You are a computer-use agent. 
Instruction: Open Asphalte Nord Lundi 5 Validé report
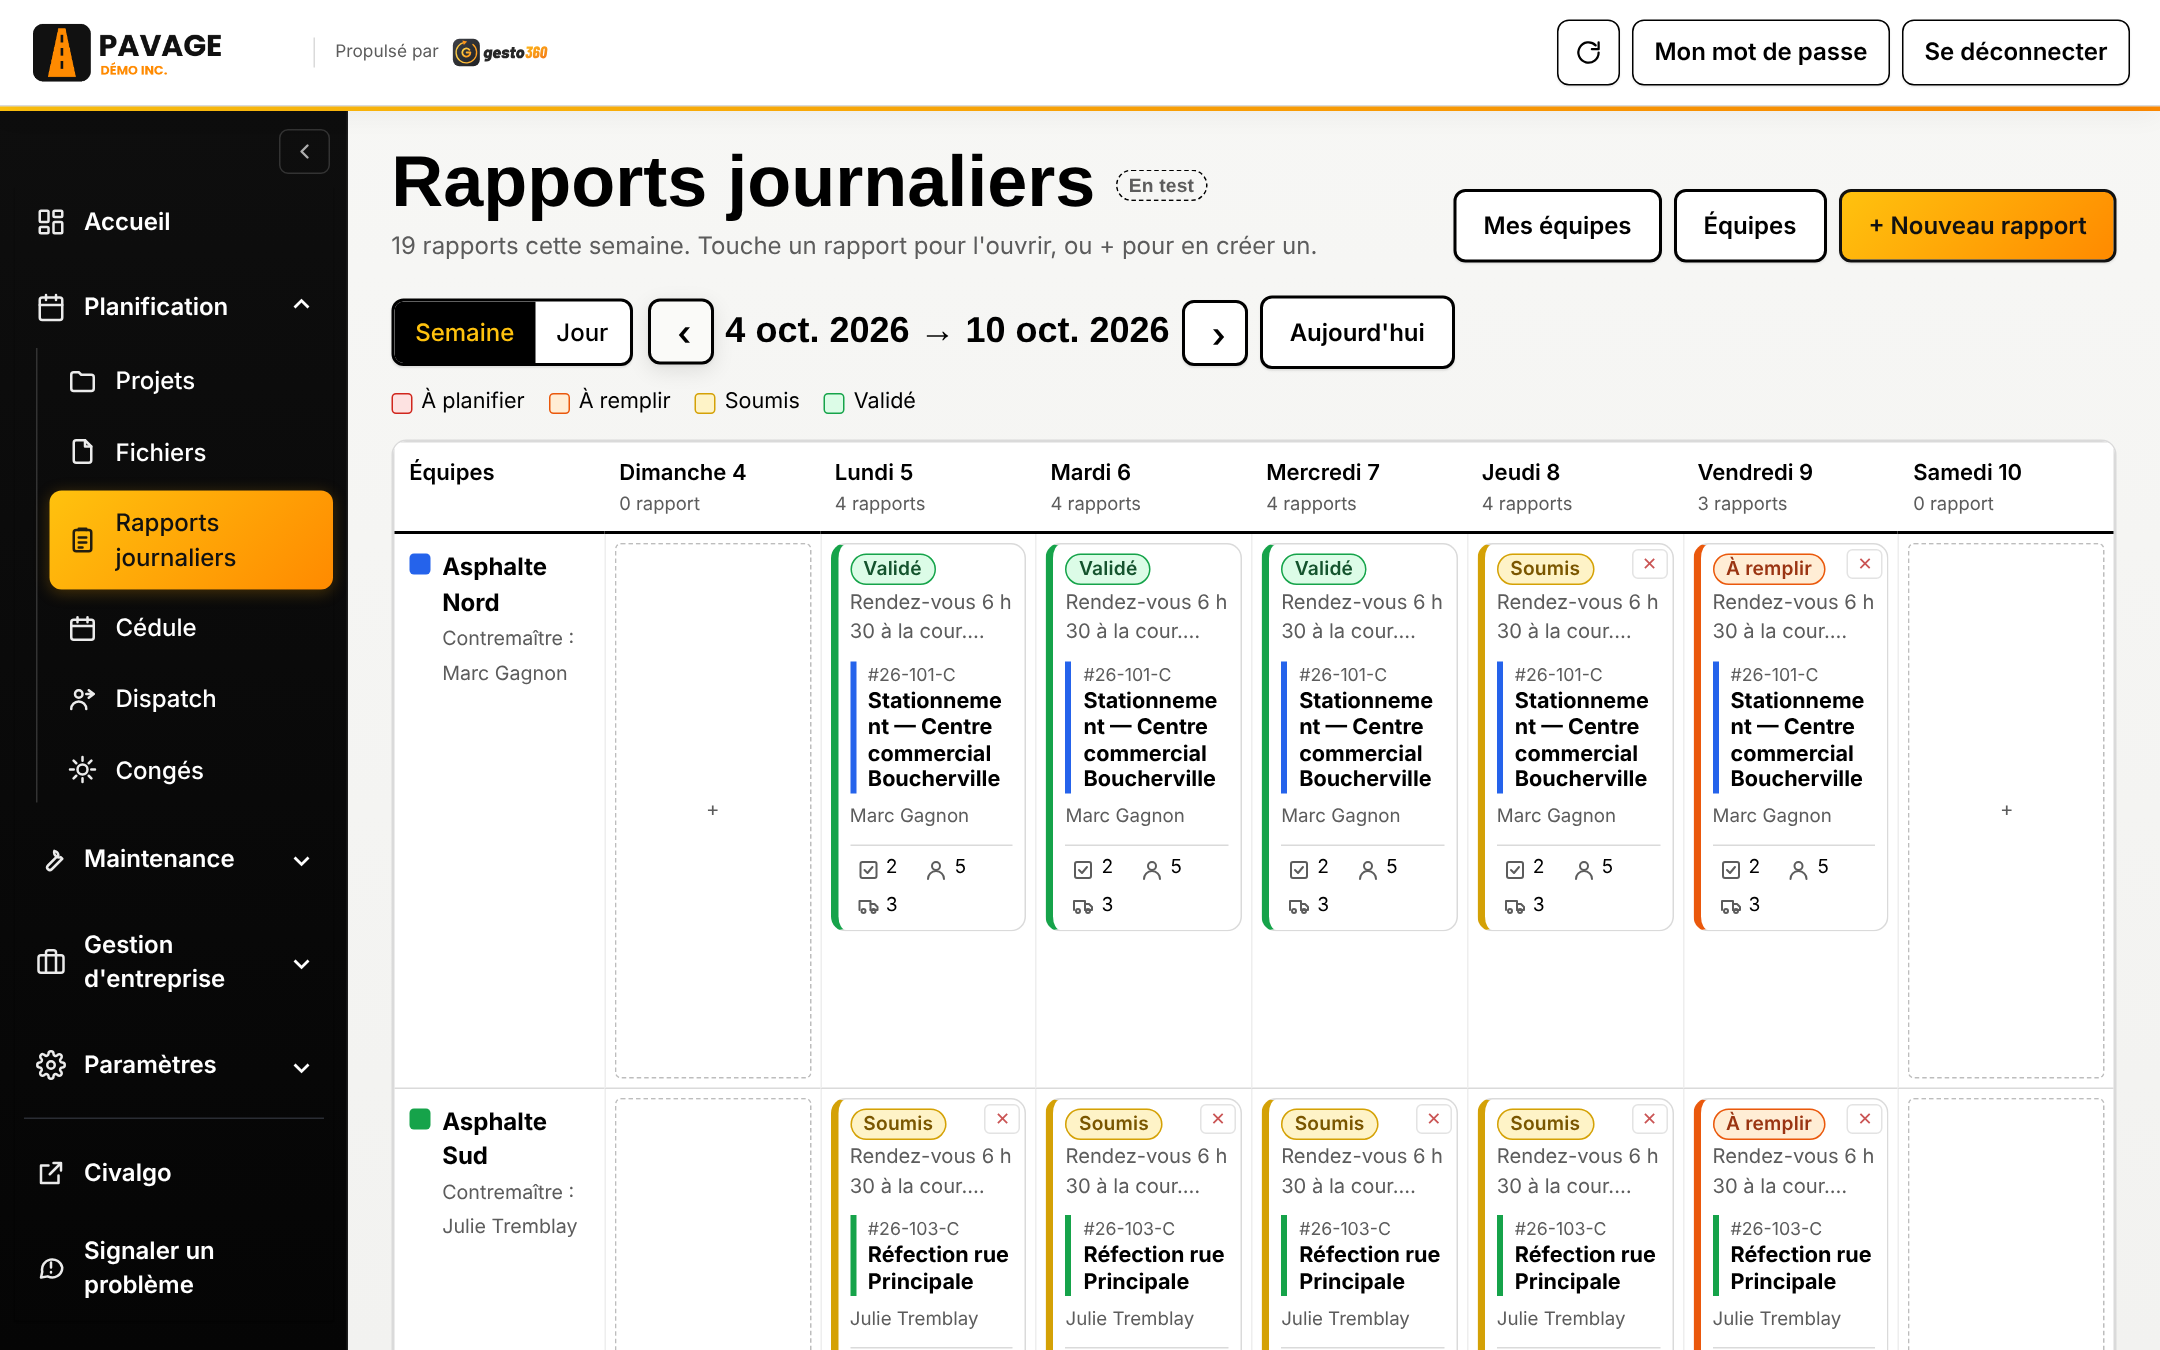[x=929, y=737]
